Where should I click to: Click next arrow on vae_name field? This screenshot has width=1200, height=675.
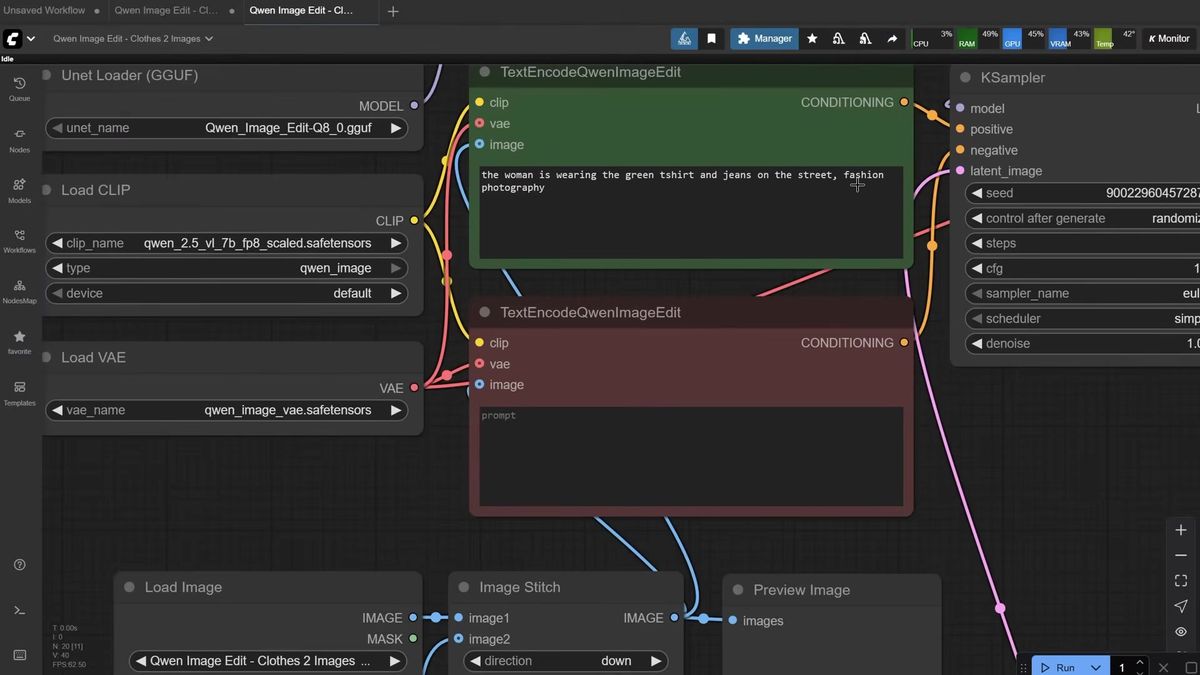[396, 410]
